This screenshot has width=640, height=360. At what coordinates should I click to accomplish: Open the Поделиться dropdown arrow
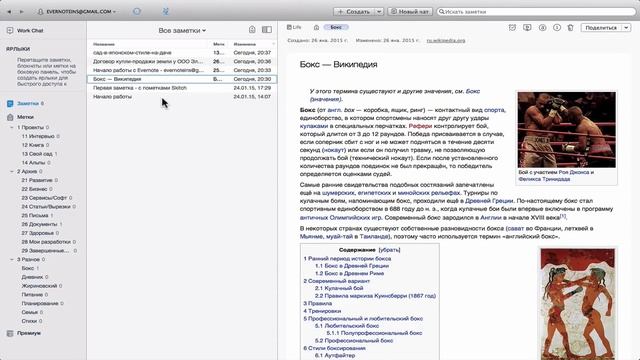(x=626, y=28)
